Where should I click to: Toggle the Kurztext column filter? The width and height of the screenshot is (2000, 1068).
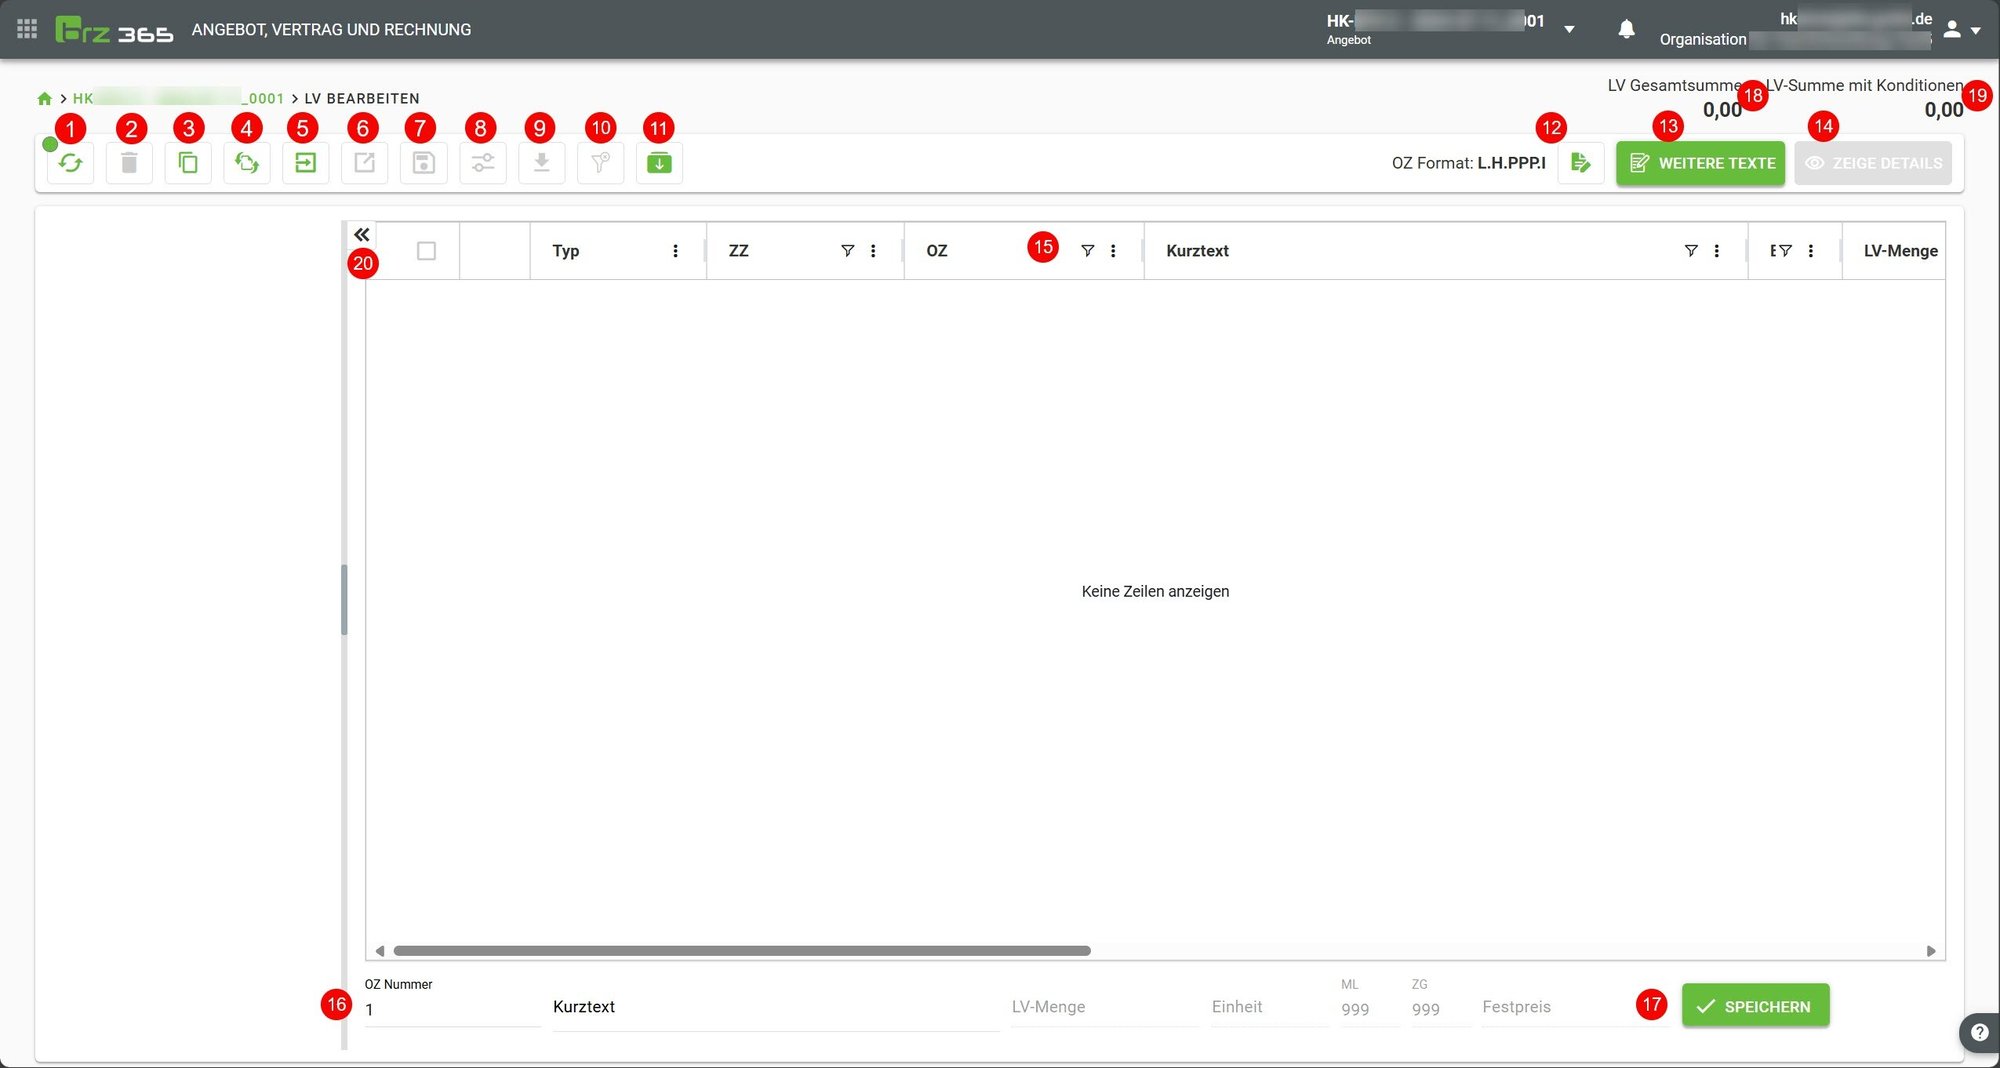tap(1690, 251)
